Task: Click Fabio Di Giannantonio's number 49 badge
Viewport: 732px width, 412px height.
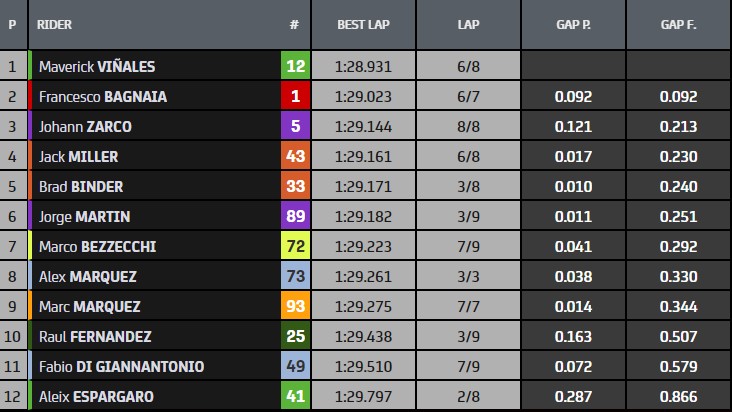Action: 295,367
